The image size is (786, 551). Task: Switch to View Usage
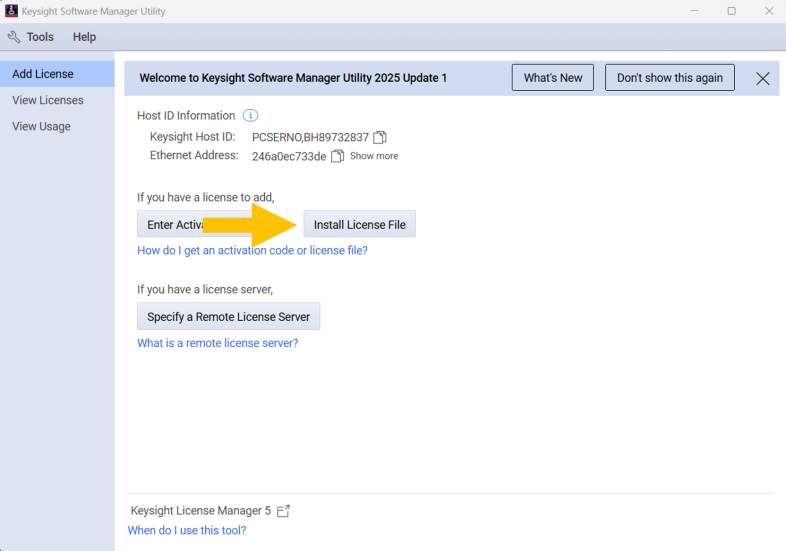57,126
